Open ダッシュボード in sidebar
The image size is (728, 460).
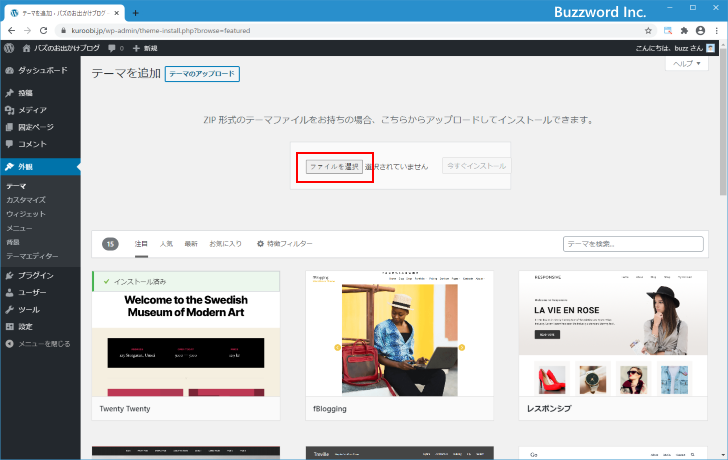tap(40, 70)
